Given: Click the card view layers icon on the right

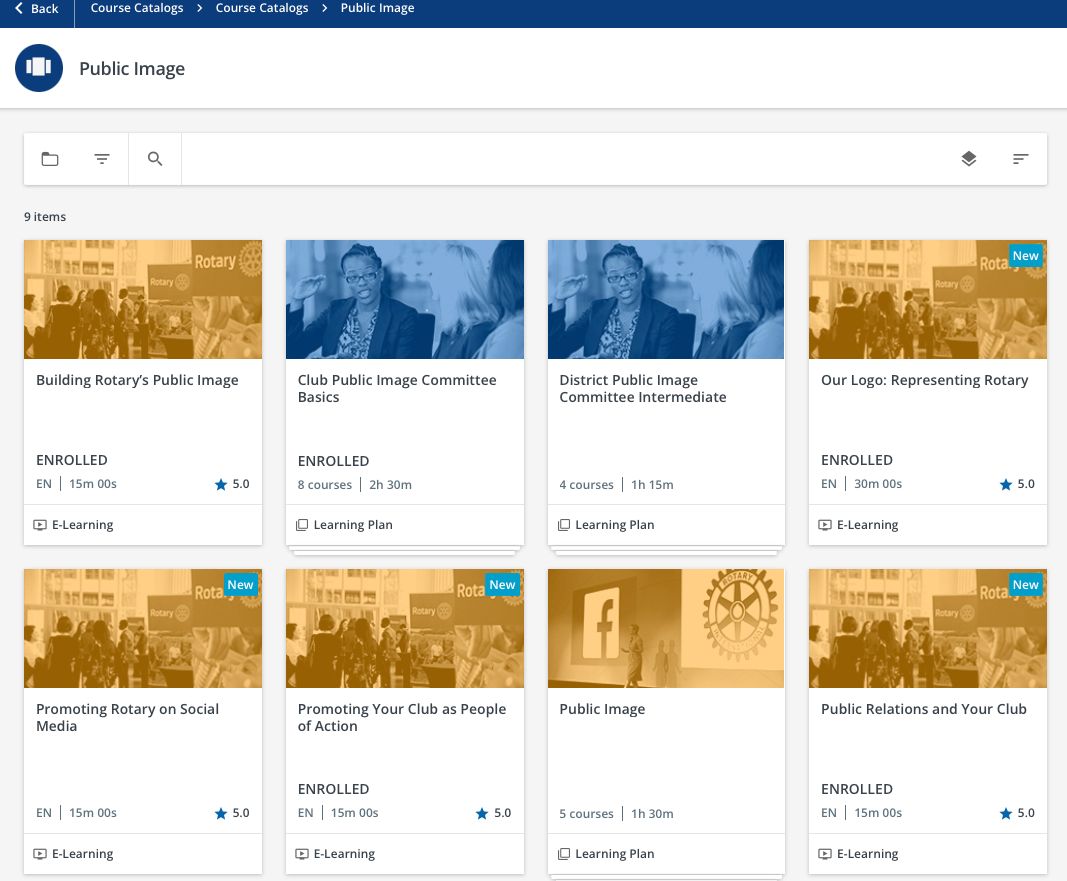Looking at the screenshot, I should pyautogui.click(x=968, y=158).
